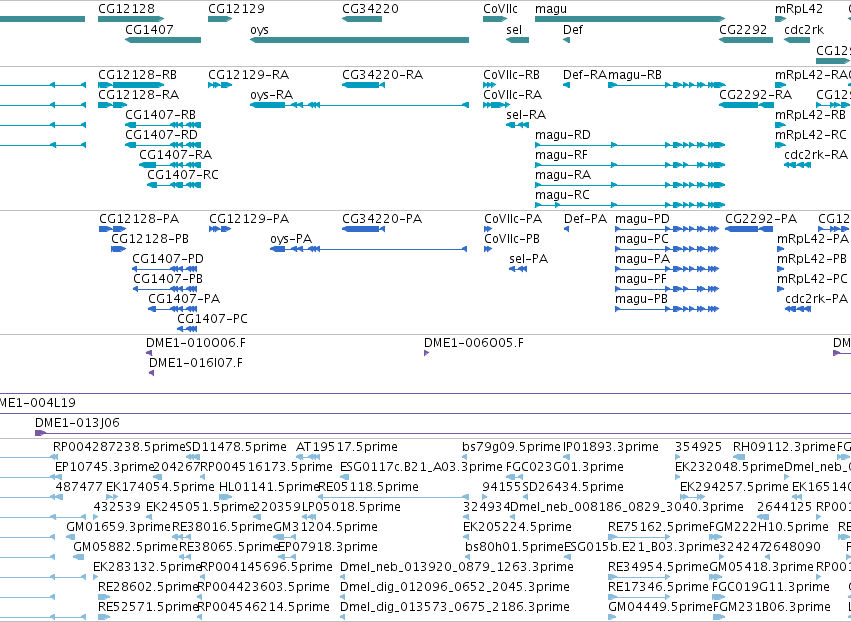The image size is (851, 622).
Task: Select protein cdc2rk-PA
Action: (817, 299)
